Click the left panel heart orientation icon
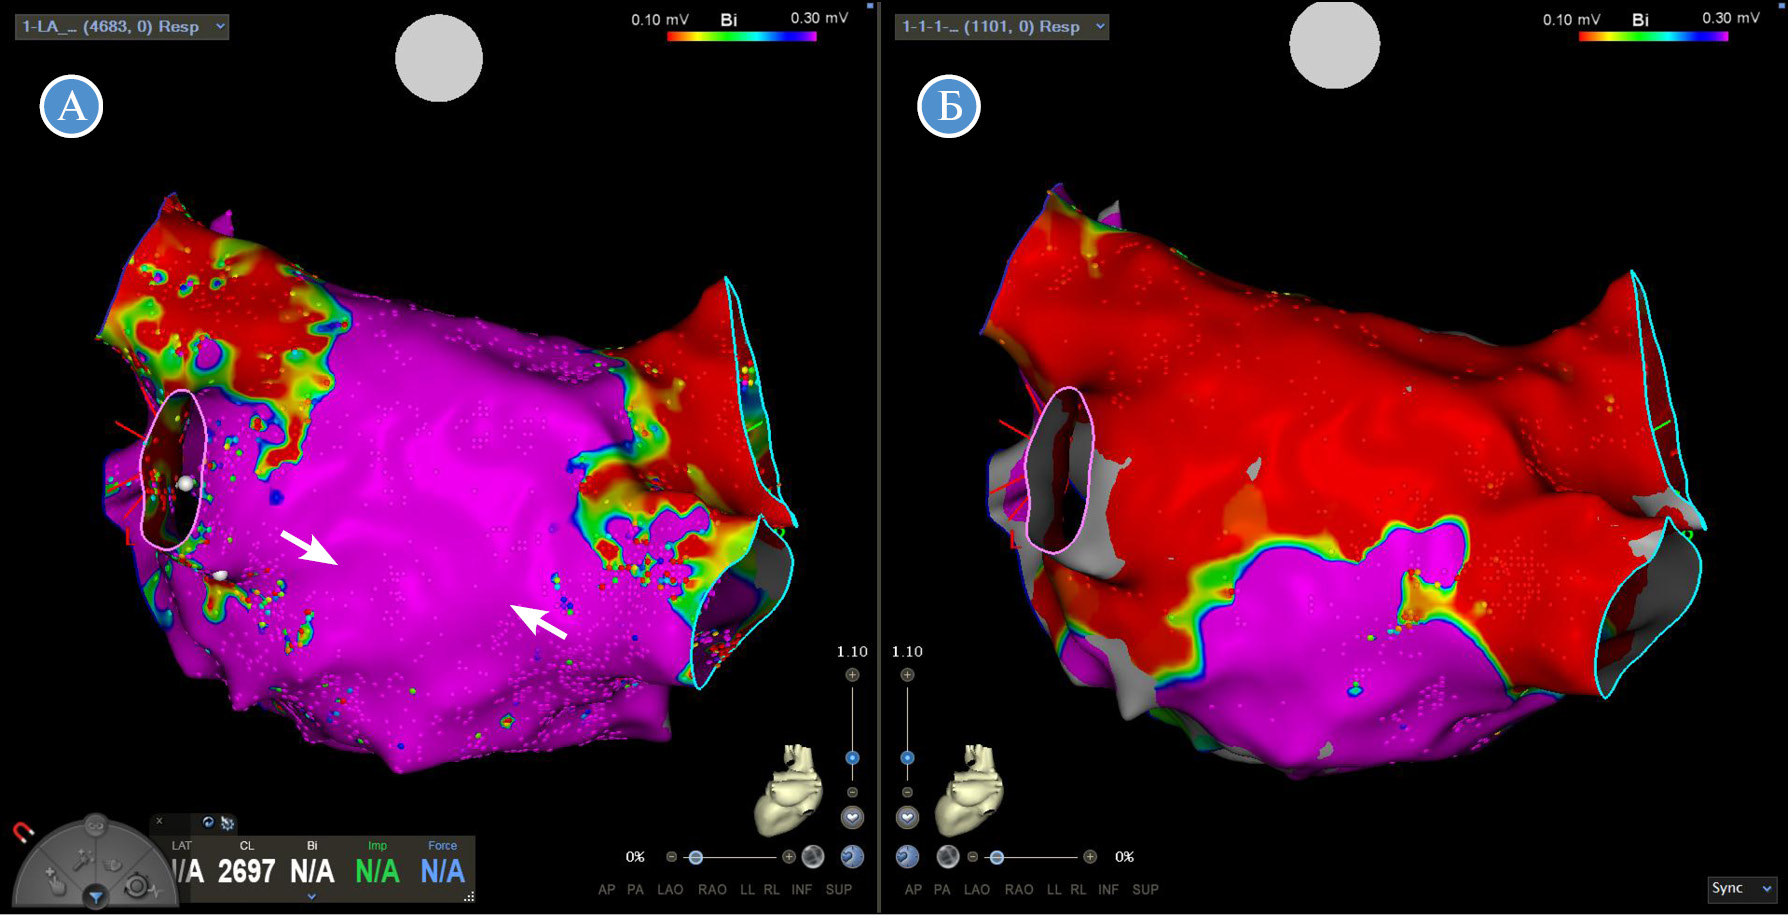Viewport: 1788px width, 915px height. point(790,788)
